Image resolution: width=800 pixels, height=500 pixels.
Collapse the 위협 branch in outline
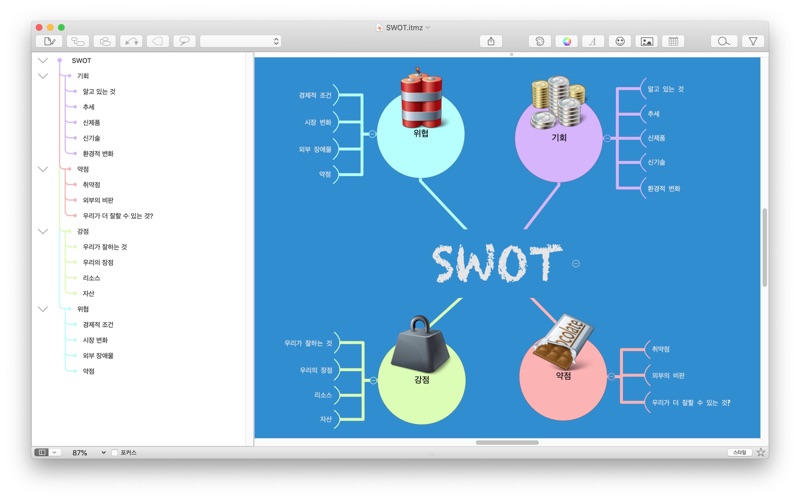click(x=43, y=309)
